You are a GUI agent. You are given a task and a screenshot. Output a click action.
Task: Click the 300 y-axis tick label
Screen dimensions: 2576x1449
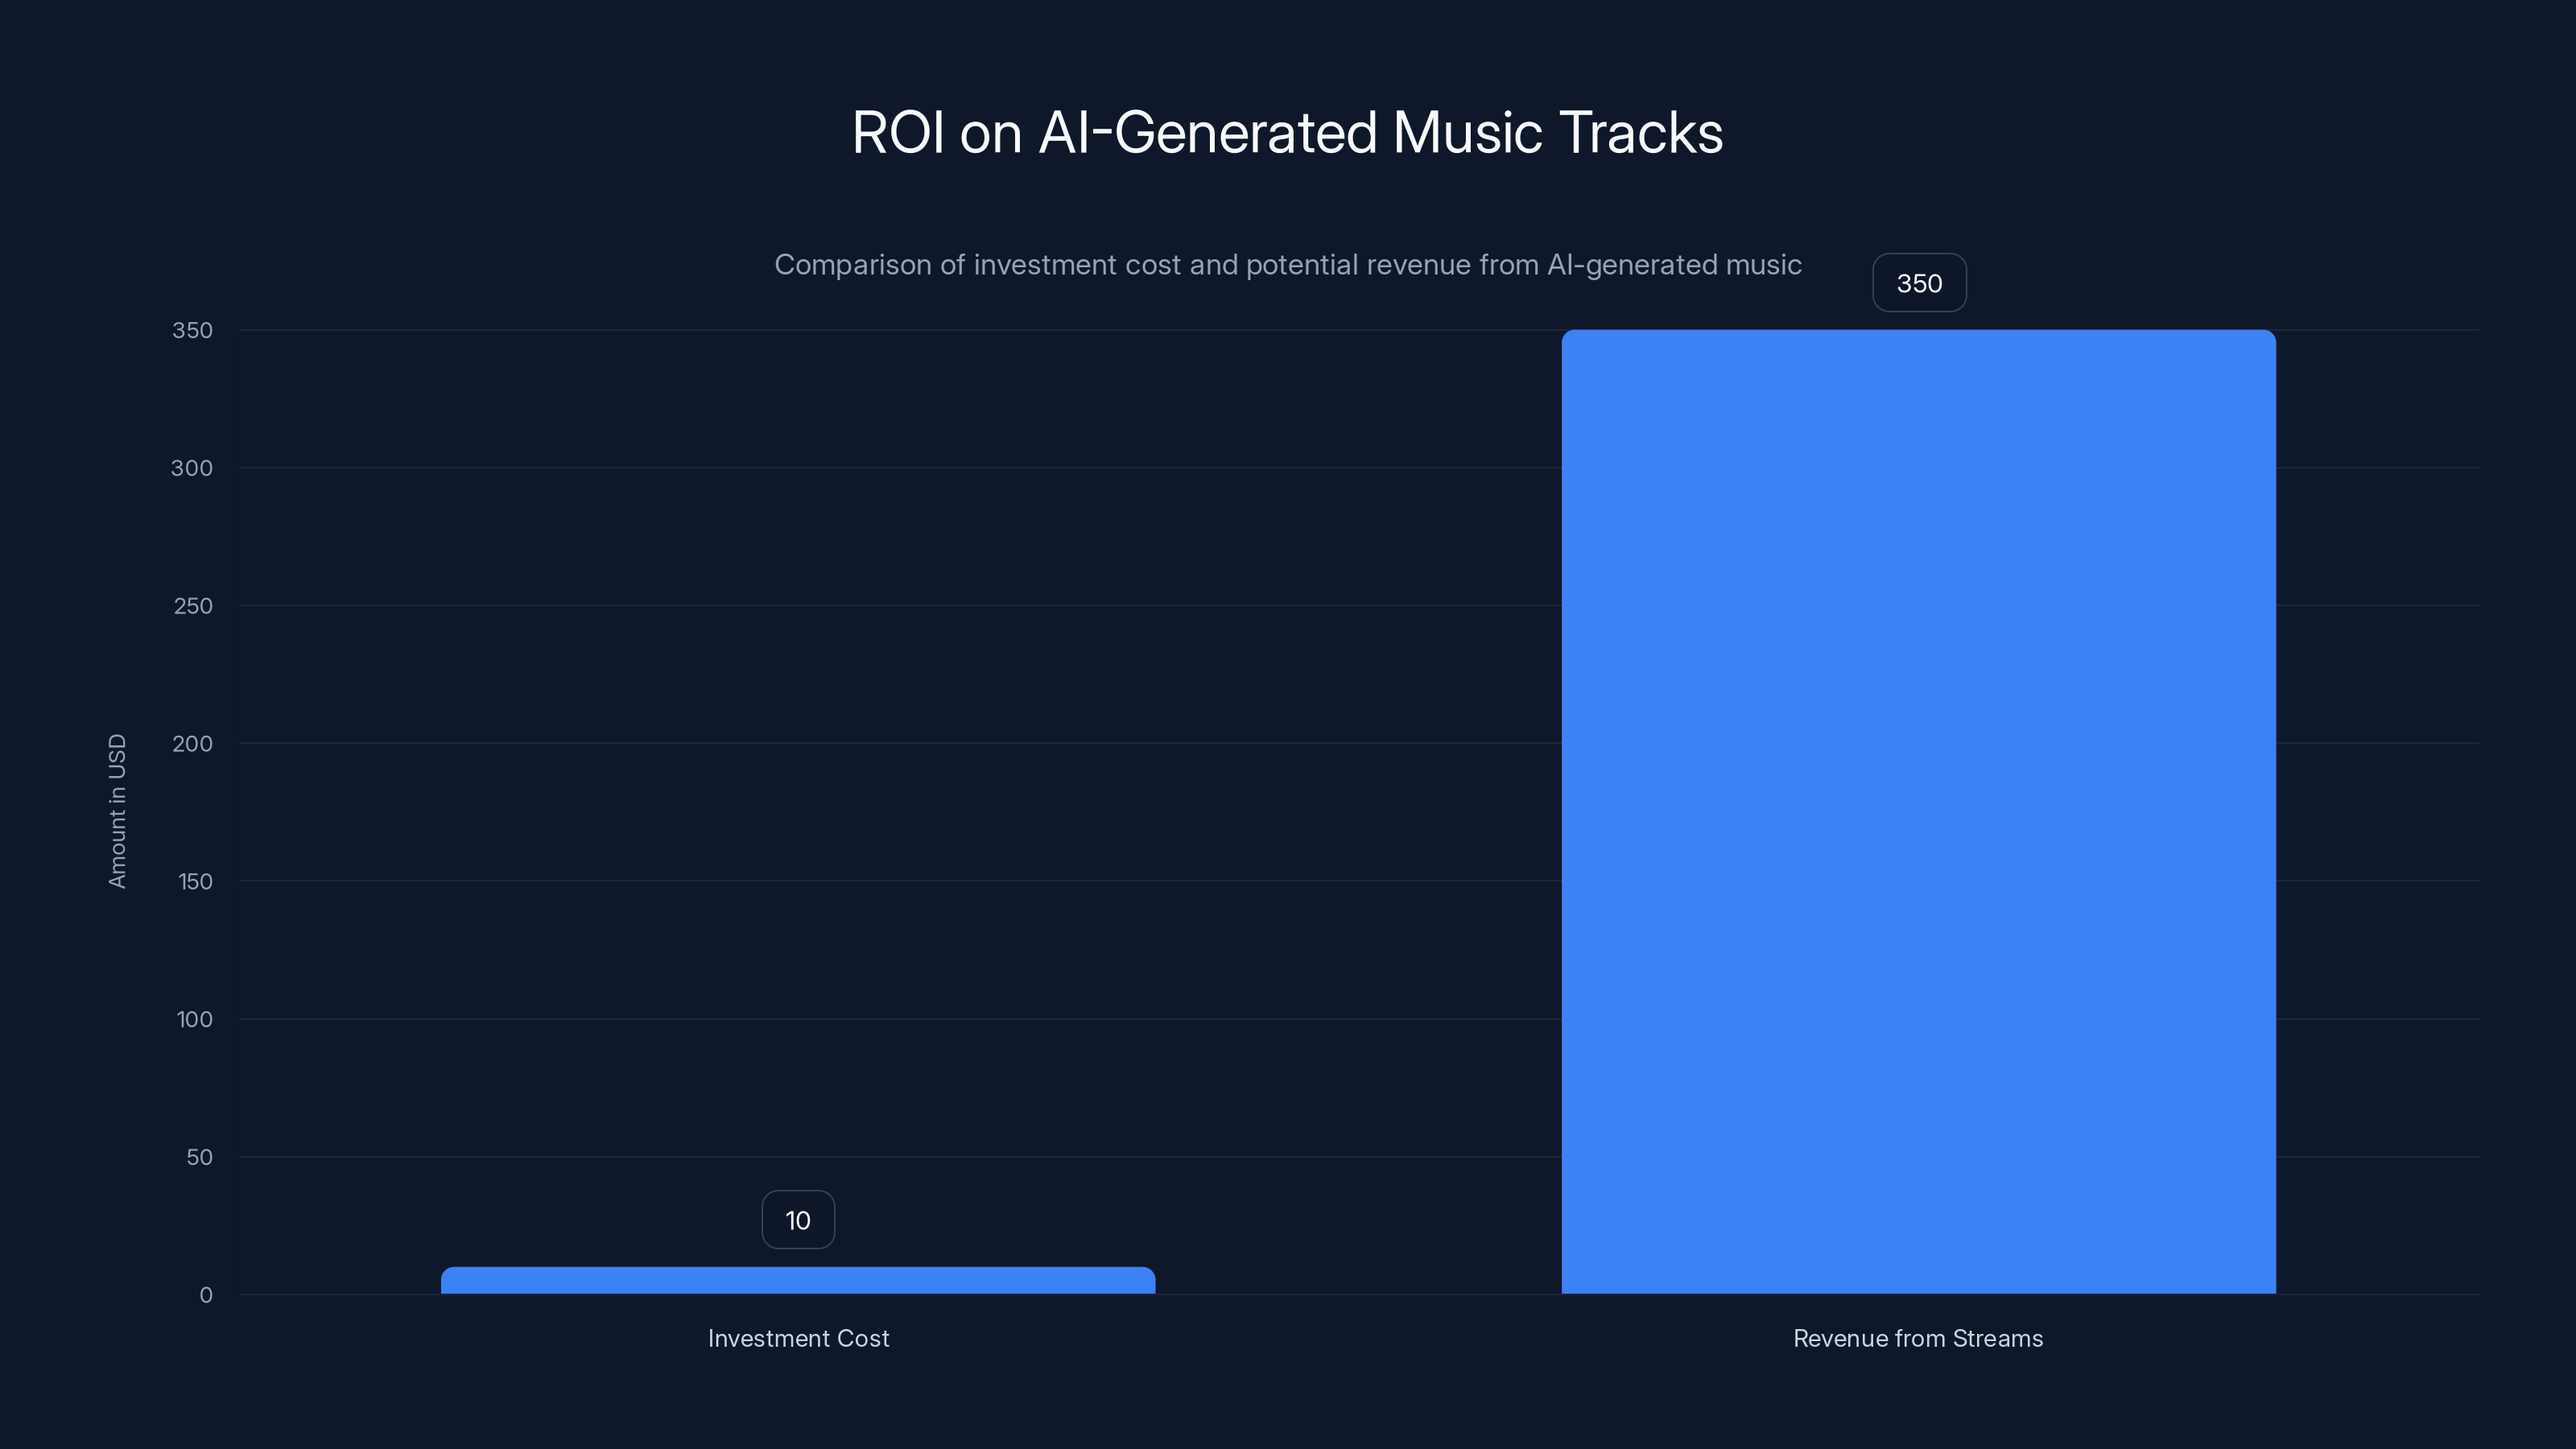(192, 468)
